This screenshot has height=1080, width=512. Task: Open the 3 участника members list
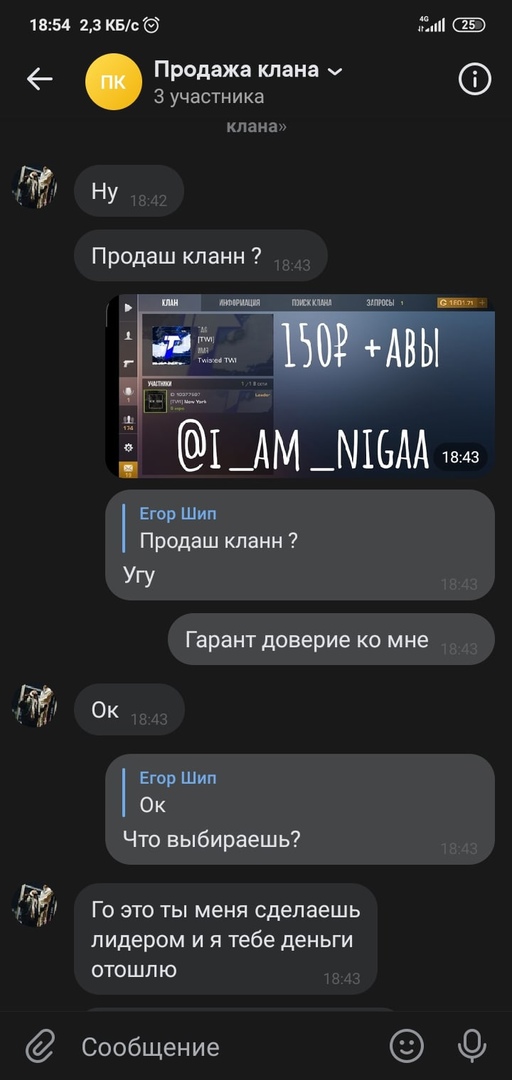click(209, 96)
